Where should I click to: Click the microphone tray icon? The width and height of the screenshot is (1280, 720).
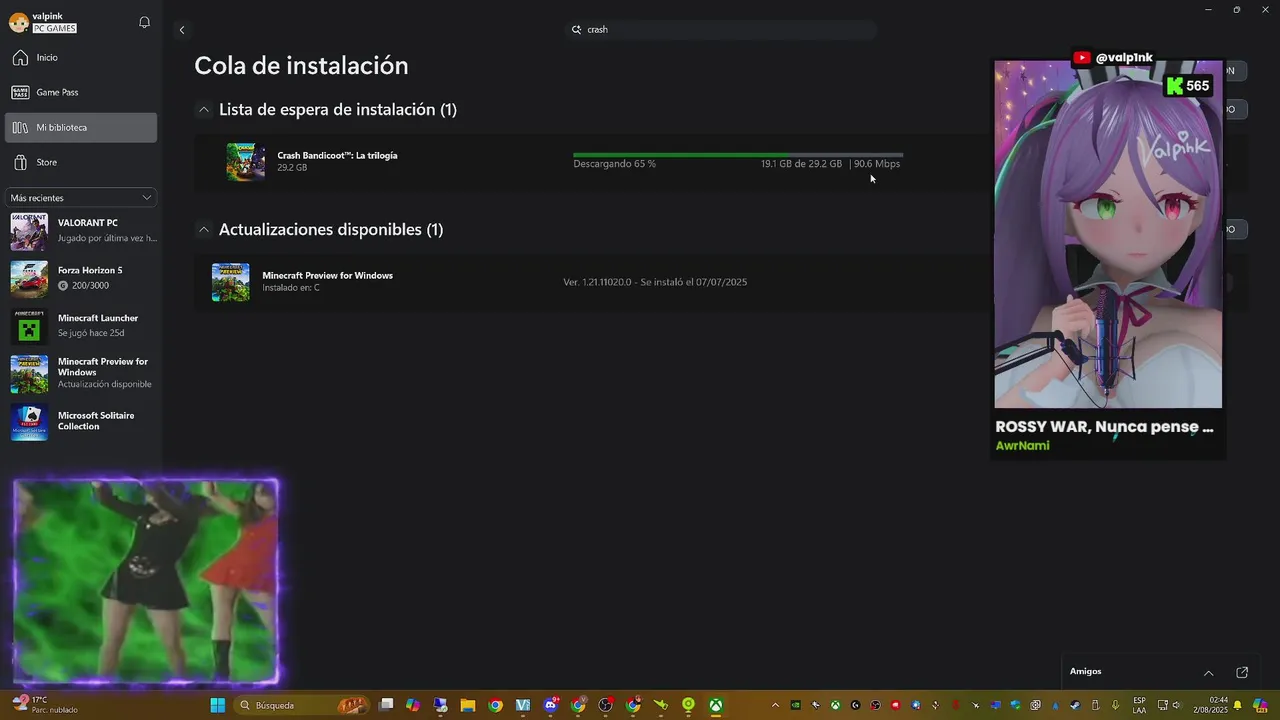coord(1115,705)
